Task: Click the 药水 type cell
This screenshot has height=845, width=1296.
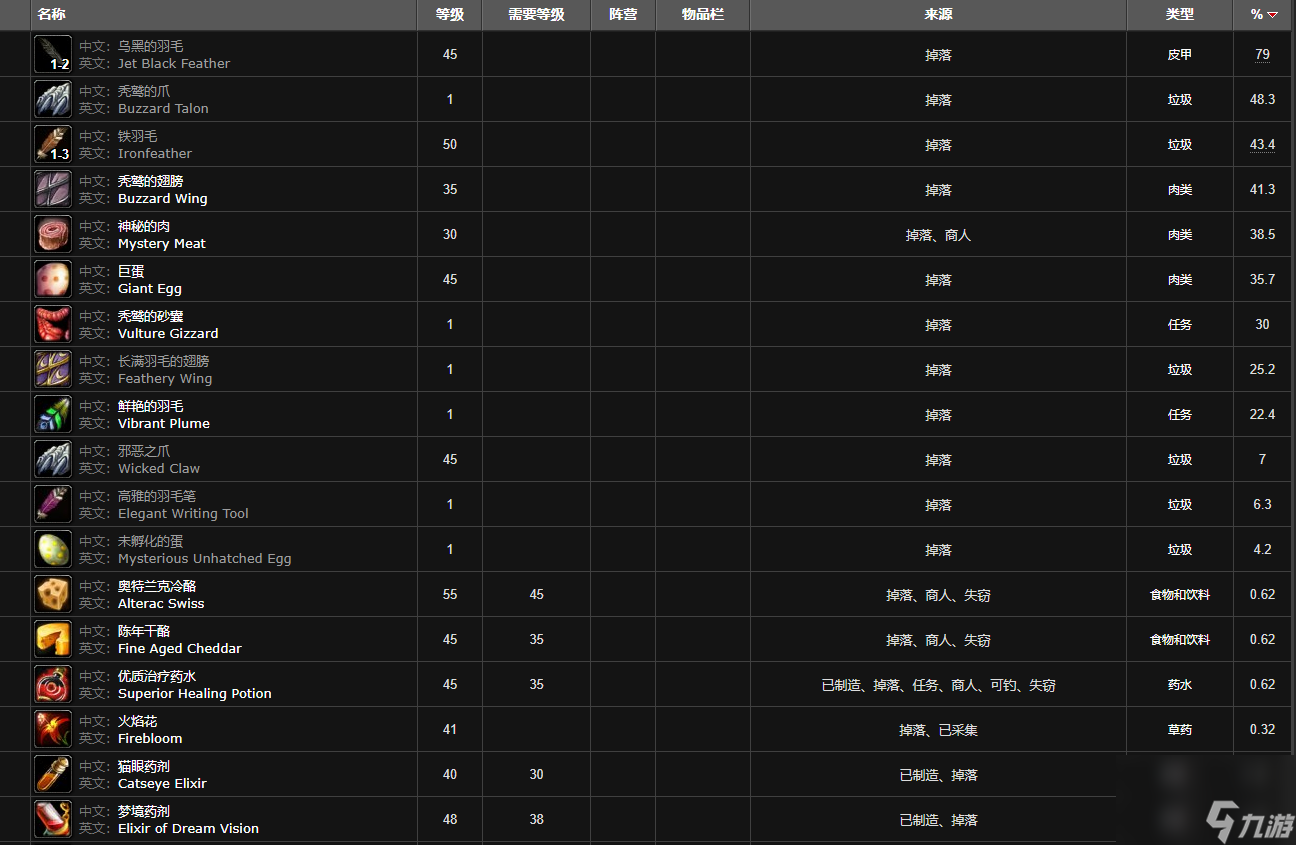Action: 1180,685
